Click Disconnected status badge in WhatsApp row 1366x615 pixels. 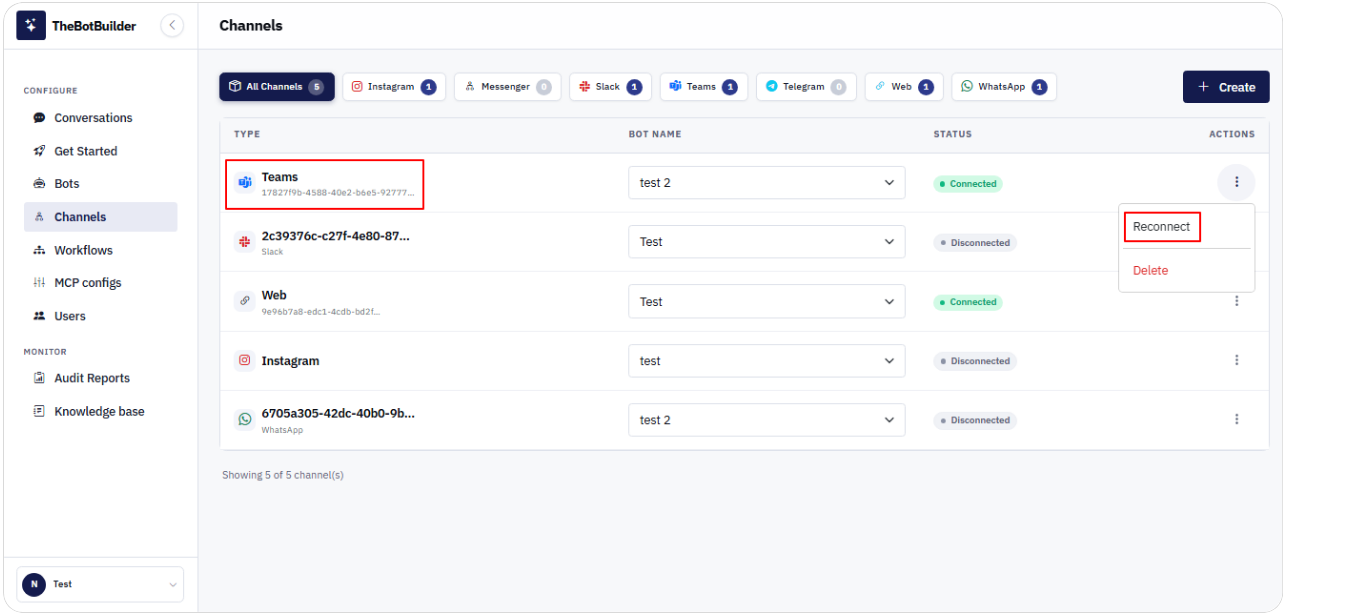pos(975,420)
